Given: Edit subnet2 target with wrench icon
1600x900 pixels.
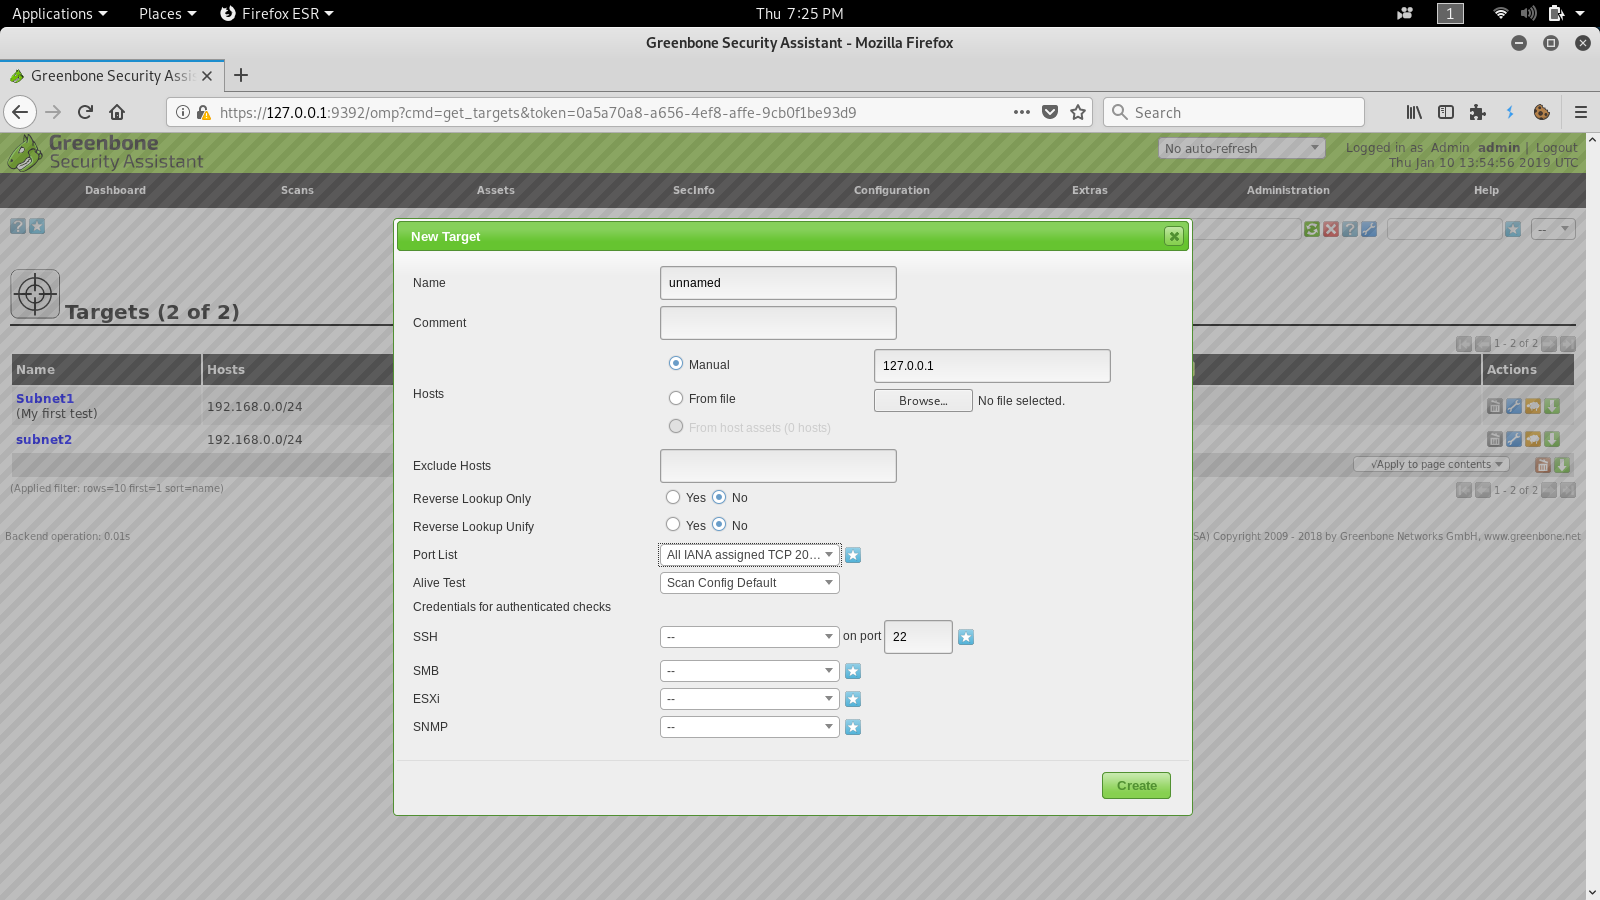Looking at the screenshot, I should pyautogui.click(x=1514, y=439).
